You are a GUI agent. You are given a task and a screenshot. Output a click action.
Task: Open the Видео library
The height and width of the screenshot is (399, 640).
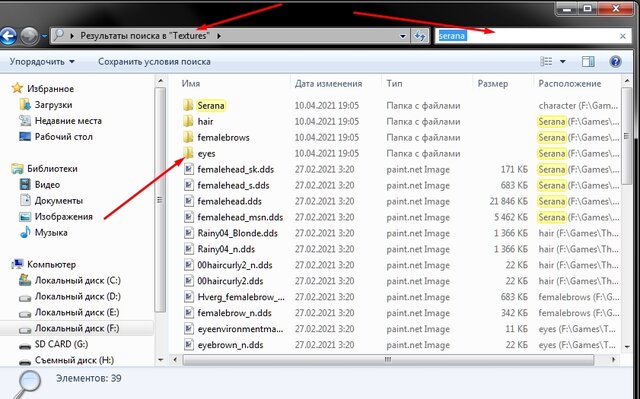(x=47, y=184)
